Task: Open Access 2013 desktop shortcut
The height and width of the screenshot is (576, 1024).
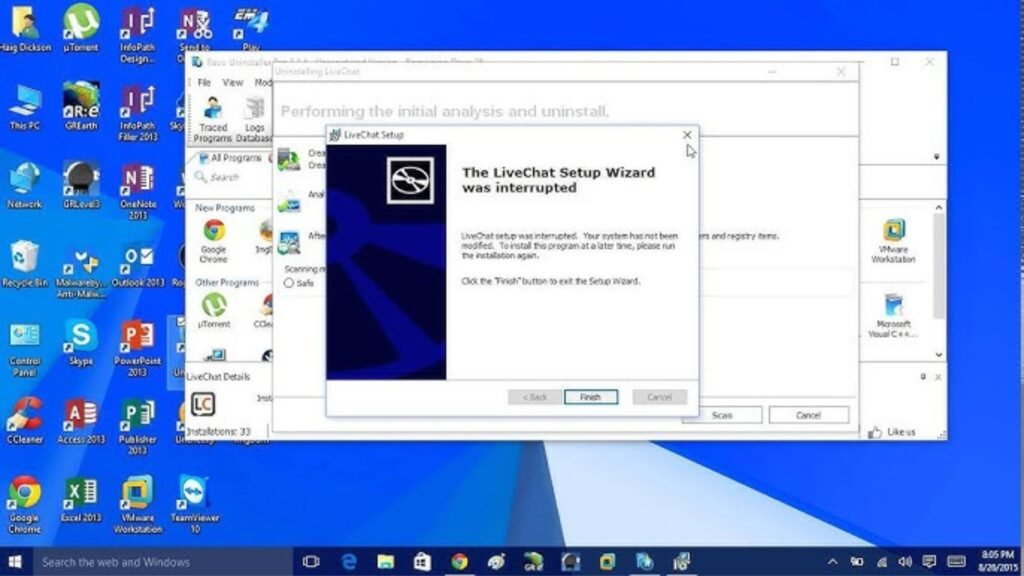Action: pos(81,421)
